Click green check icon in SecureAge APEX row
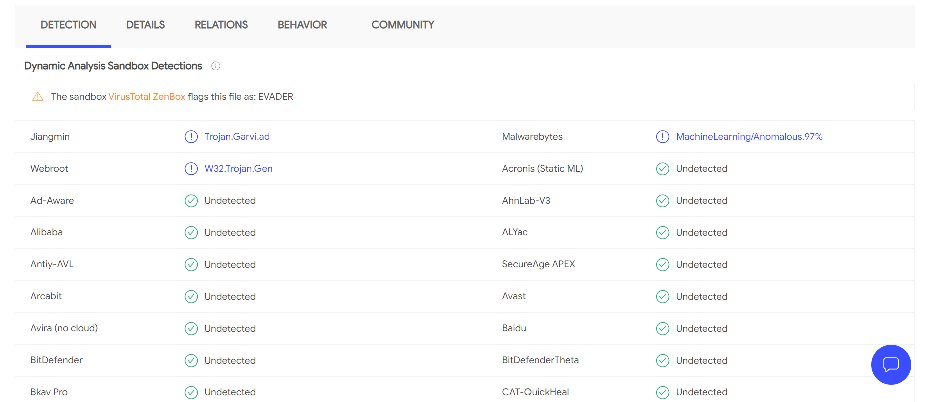Image resolution: width=930 pixels, height=402 pixels. coord(663,264)
